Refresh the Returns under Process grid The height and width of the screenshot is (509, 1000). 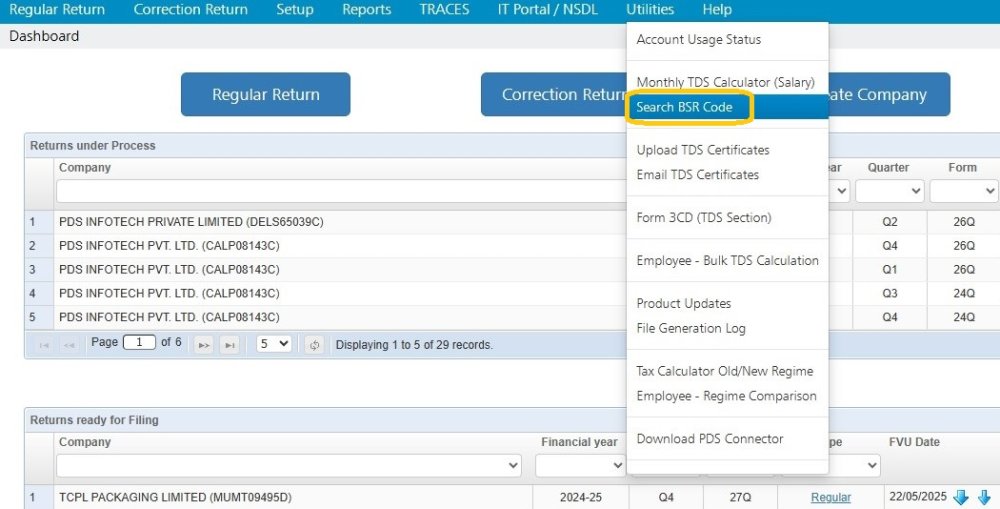click(x=314, y=345)
